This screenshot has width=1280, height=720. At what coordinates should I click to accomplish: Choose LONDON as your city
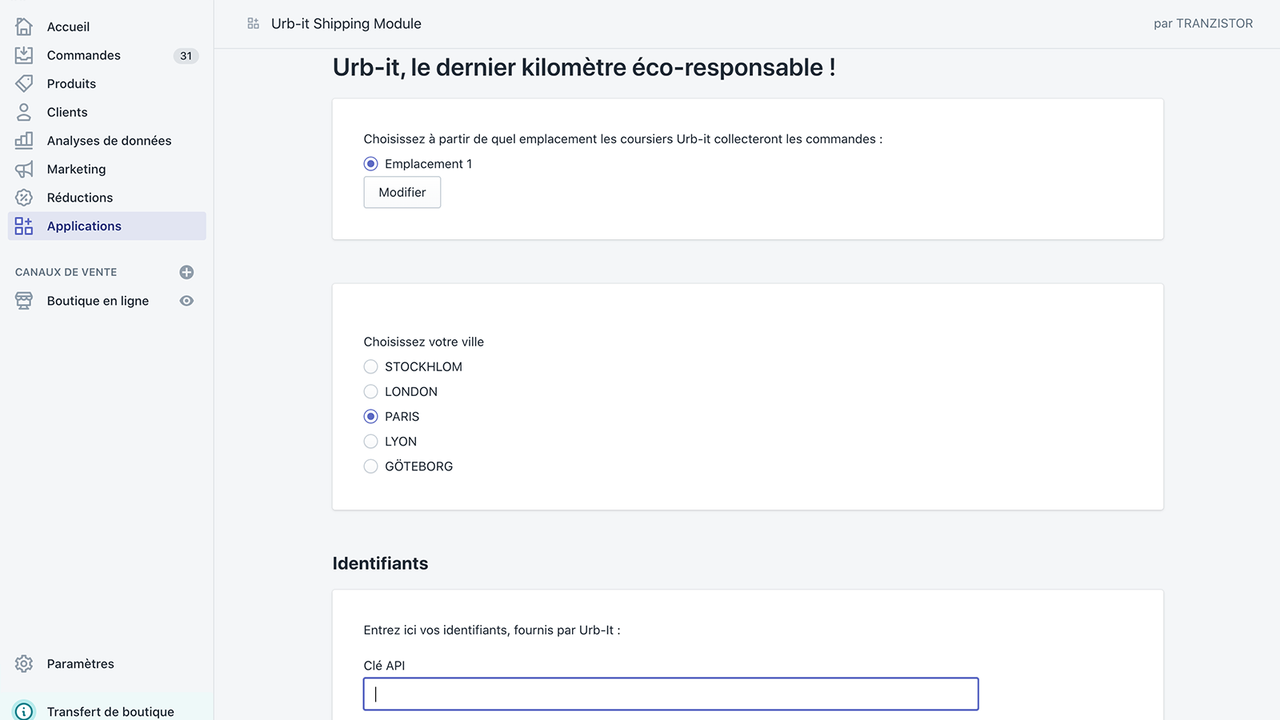point(371,392)
